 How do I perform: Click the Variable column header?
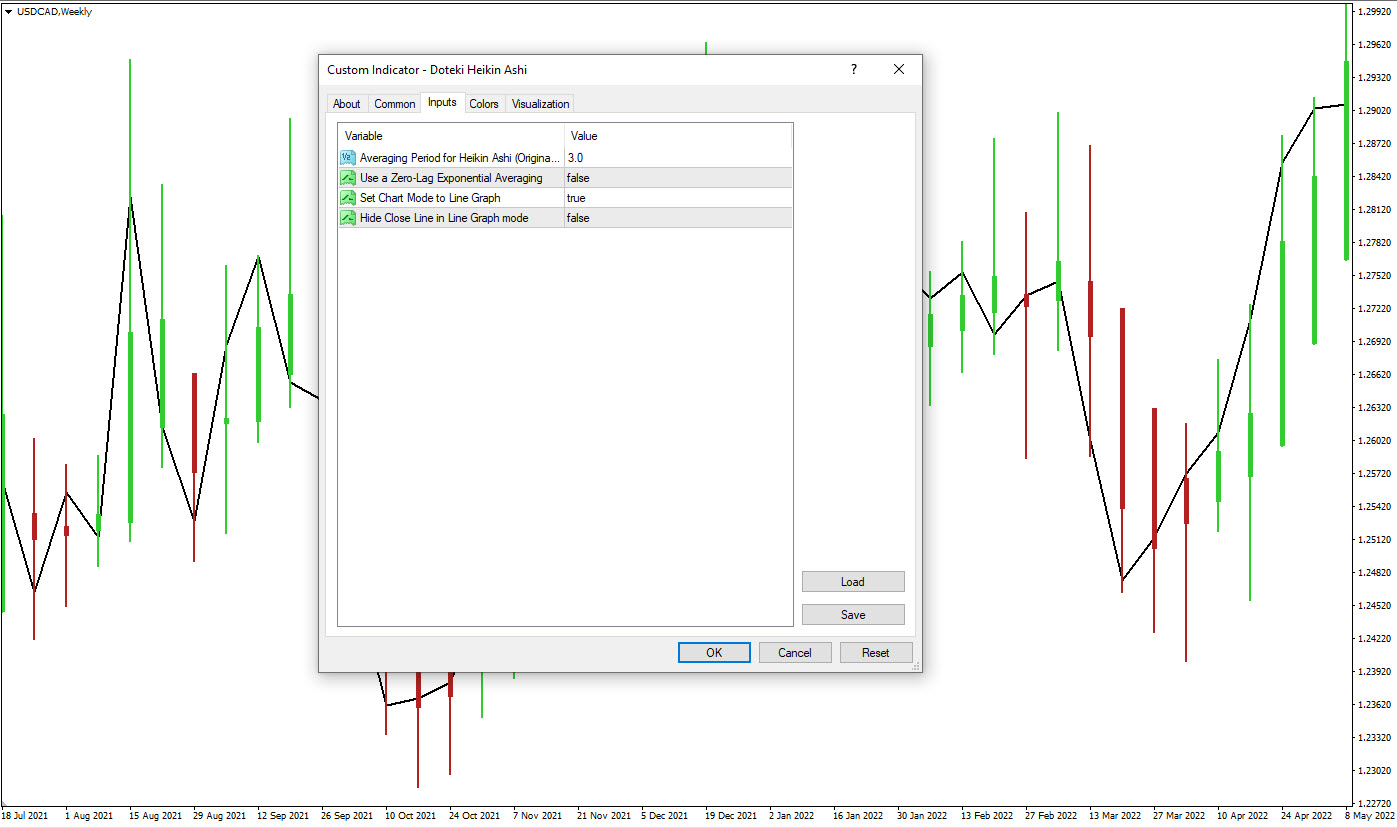coord(452,136)
